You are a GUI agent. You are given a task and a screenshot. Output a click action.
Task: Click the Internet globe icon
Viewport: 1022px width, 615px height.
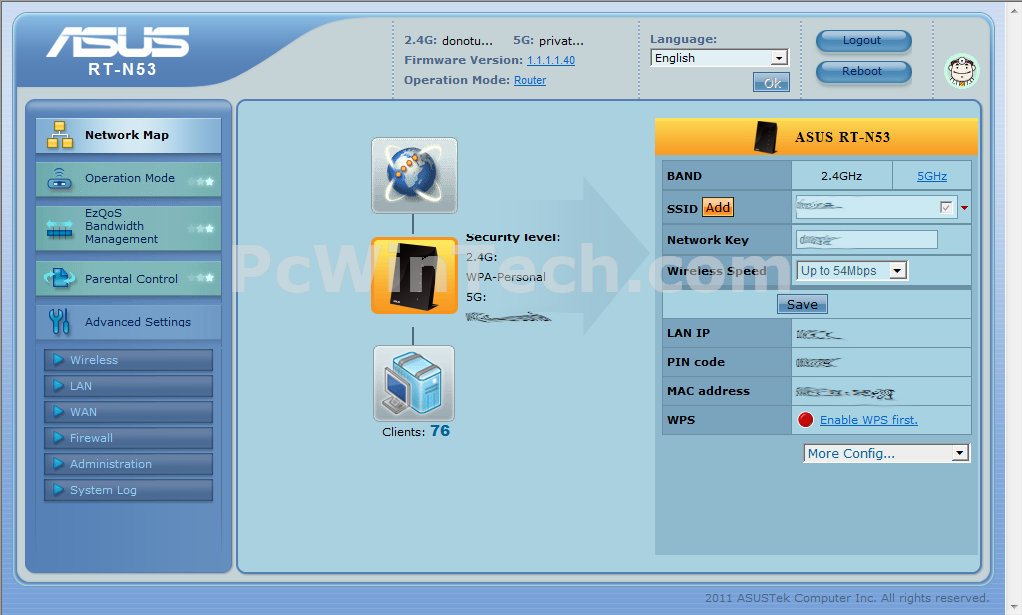(x=415, y=175)
